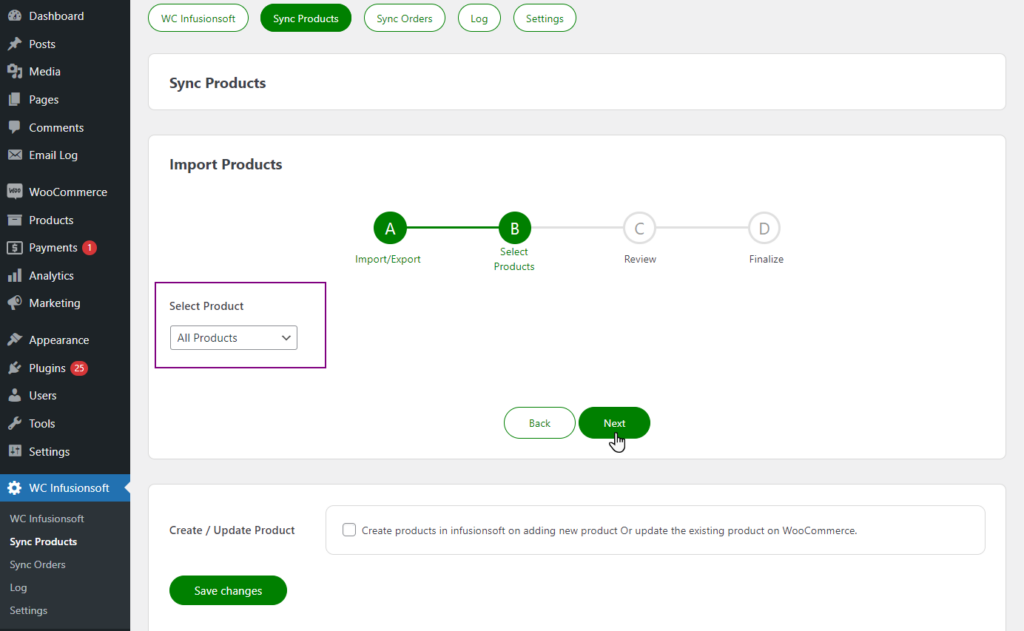This screenshot has height=631, width=1024.
Task: Click the Plugins plug icon
Action: pos(14,368)
